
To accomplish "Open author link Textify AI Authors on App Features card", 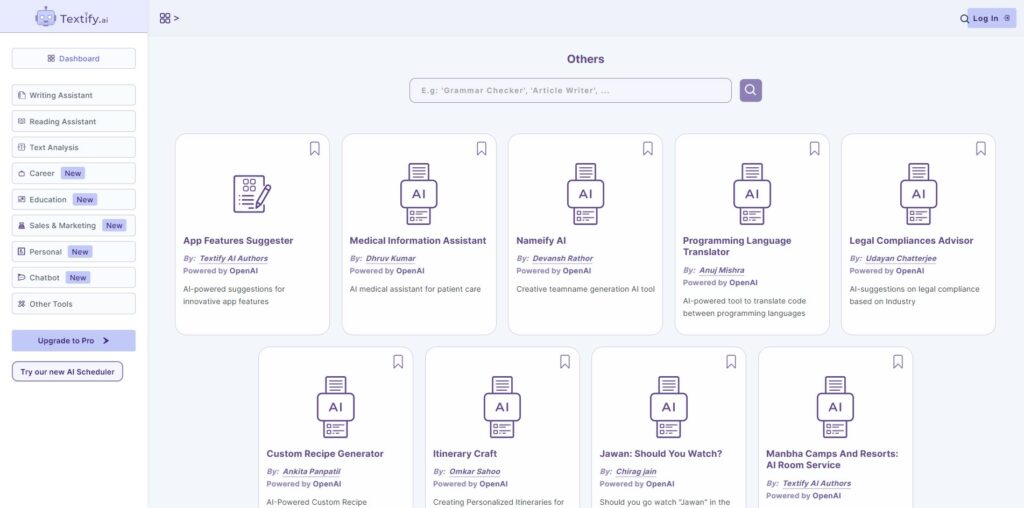I will pos(234,259).
